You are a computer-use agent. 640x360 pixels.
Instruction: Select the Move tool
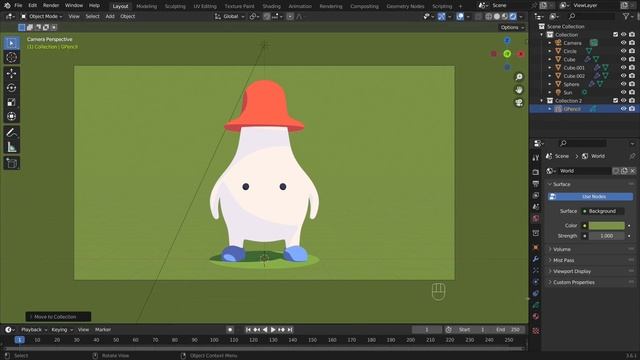[x=11, y=73]
